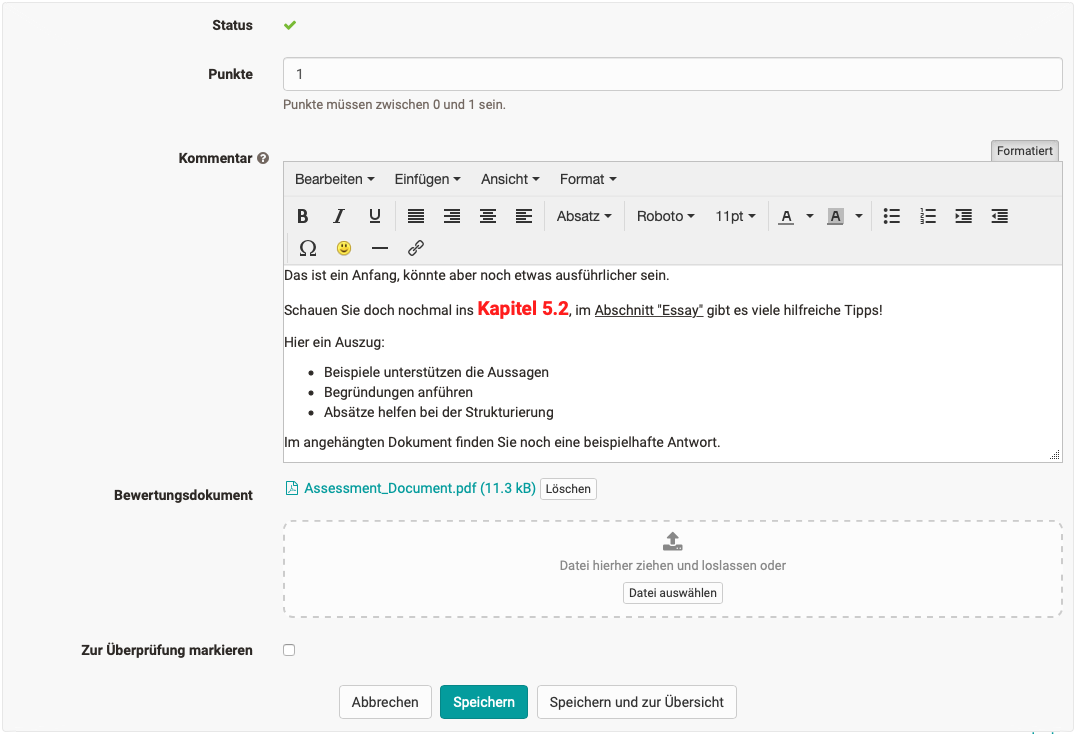The height and width of the screenshot is (734, 1076).
Task: Open the Roboto font family dropdown
Action: click(665, 216)
